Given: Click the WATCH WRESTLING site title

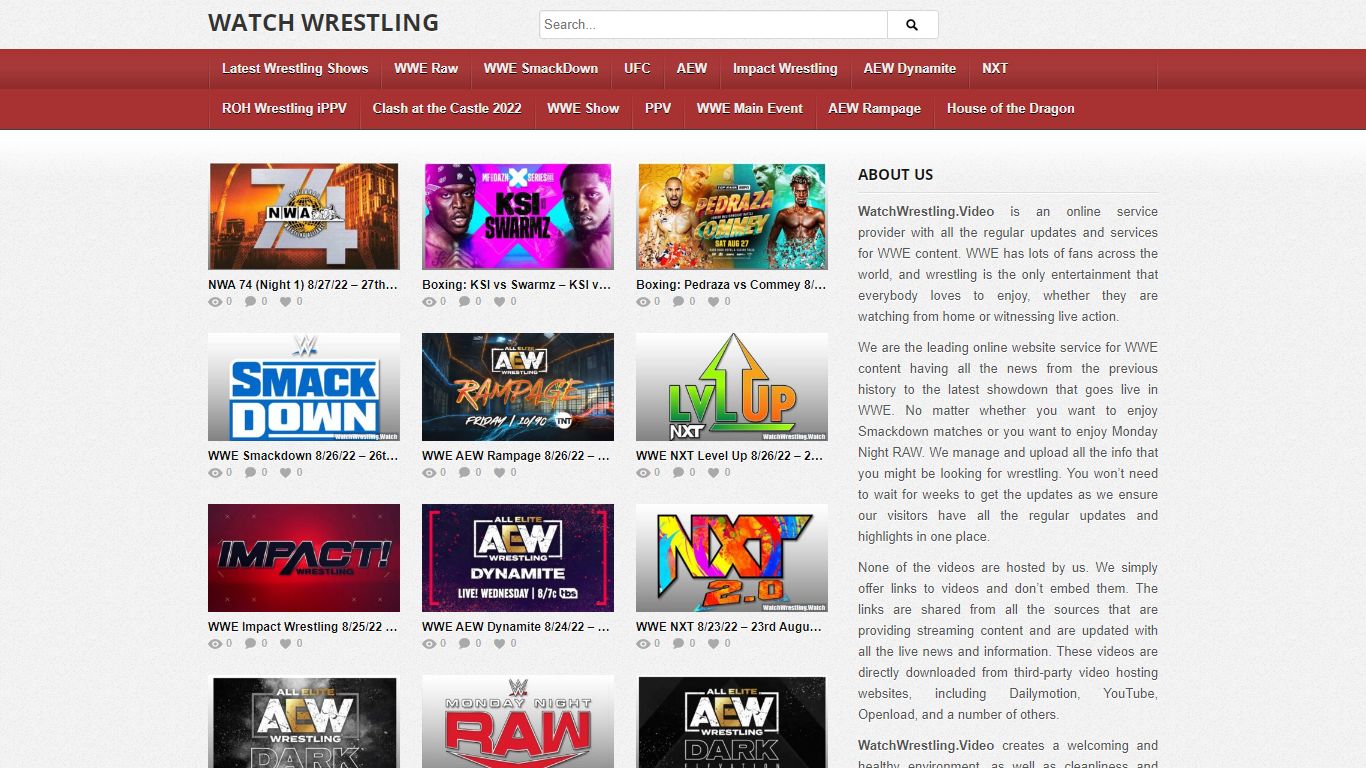Looking at the screenshot, I should coord(323,23).
